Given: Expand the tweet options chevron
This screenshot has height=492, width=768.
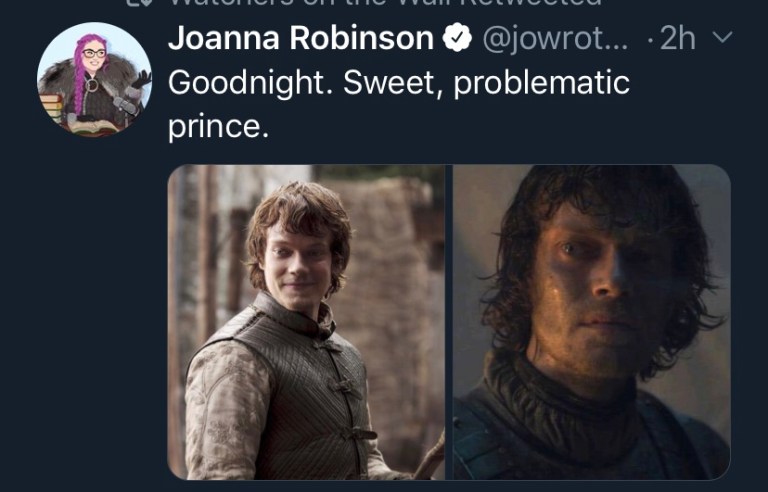Looking at the screenshot, I should point(722,39).
